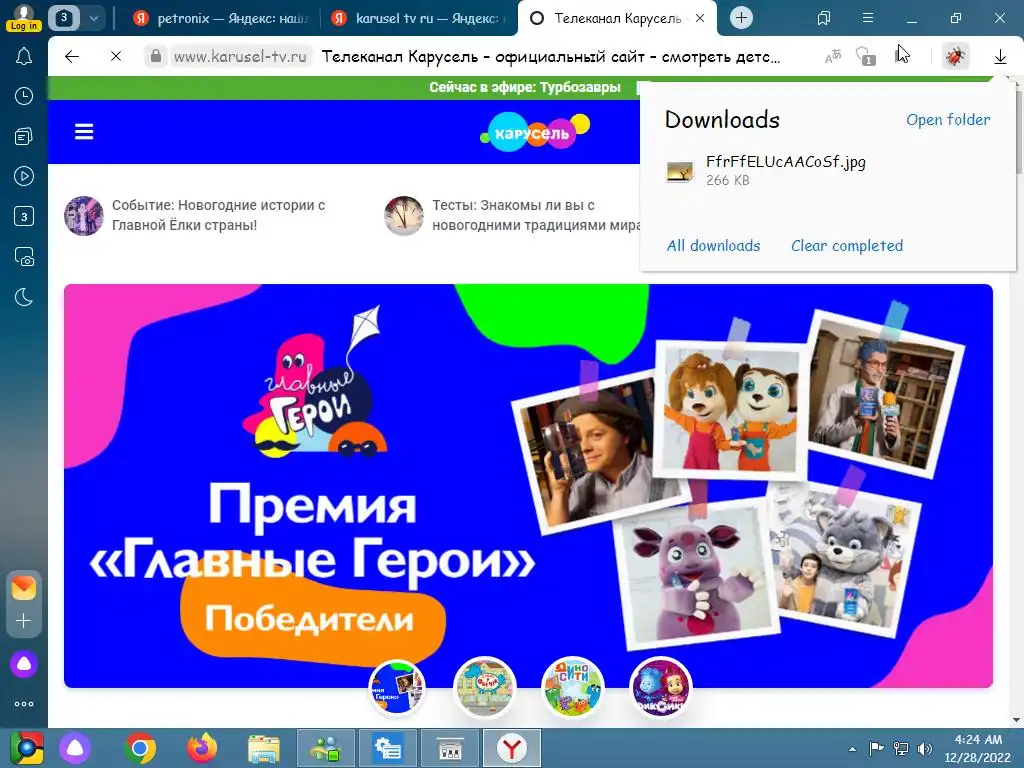Expand the tab group dropdown arrow

click(93, 18)
